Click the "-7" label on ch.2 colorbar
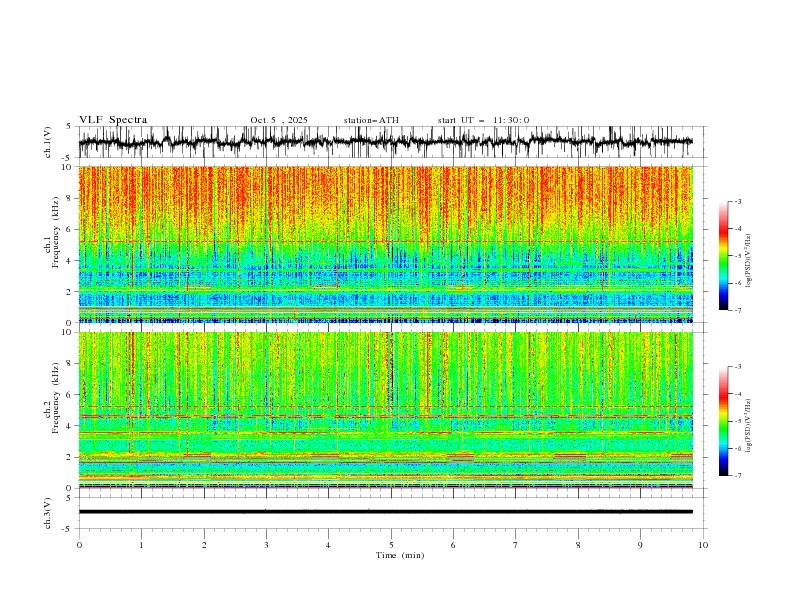The image size is (792, 612). click(738, 476)
